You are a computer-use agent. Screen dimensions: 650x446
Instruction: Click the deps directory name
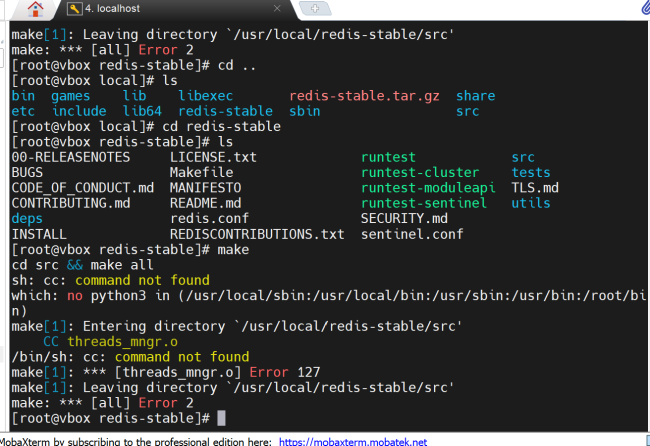(x=27, y=218)
